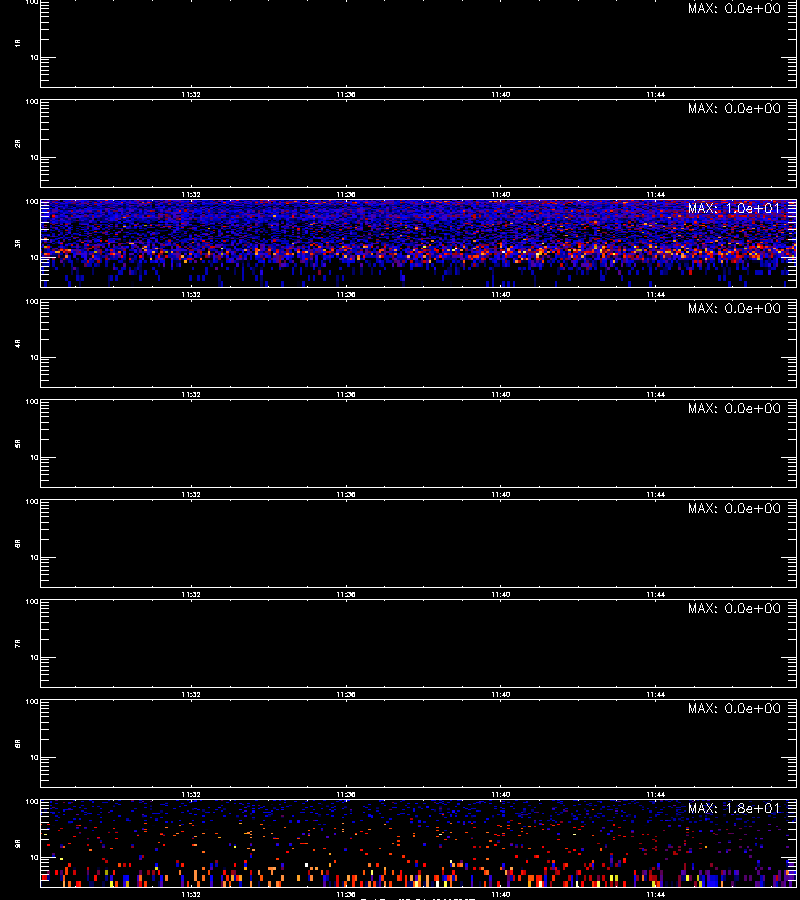Screen dimensions: 800x900
Task: Click the MAX: 1.0e+01 label in panel 3R
Action: [x=734, y=208]
